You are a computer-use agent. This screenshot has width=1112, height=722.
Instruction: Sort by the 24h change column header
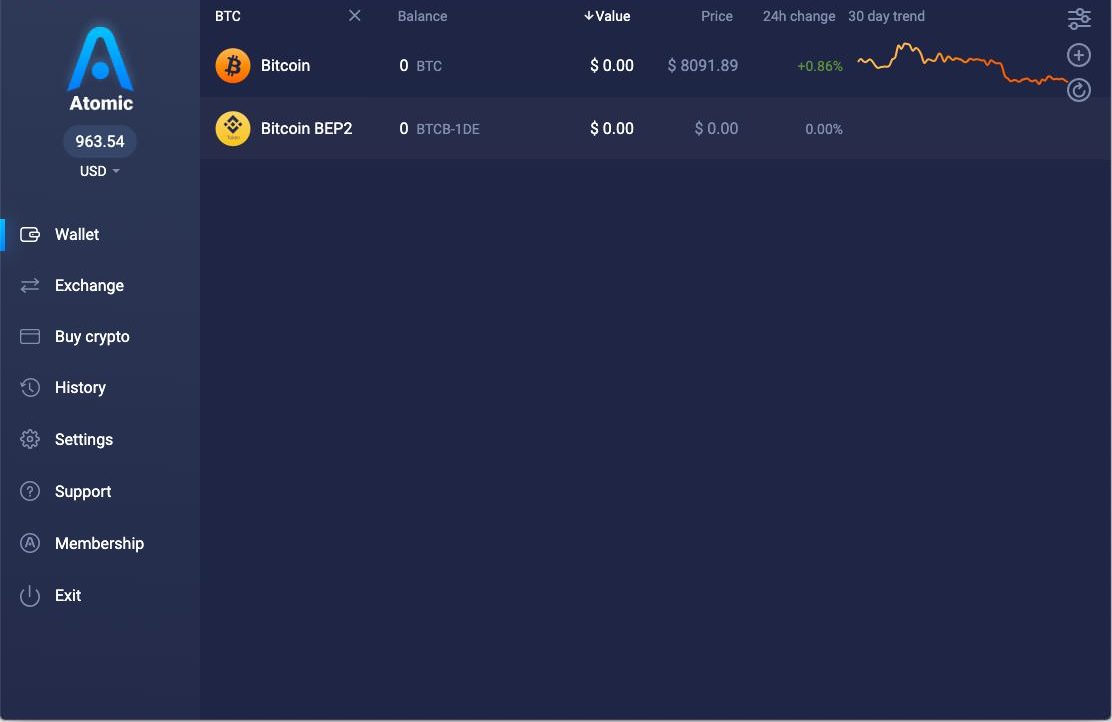pos(799,16)
